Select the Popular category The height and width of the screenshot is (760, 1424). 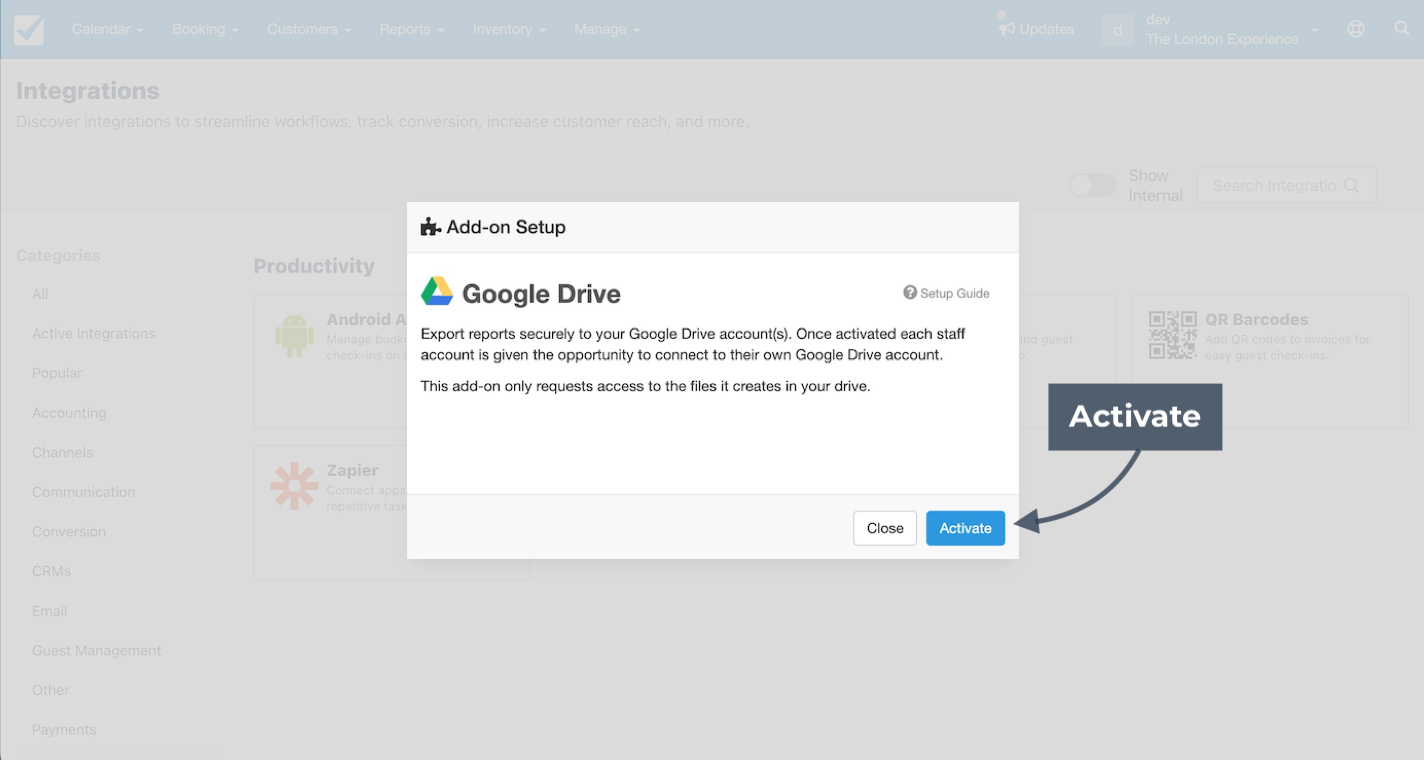[x=57, y=373]
